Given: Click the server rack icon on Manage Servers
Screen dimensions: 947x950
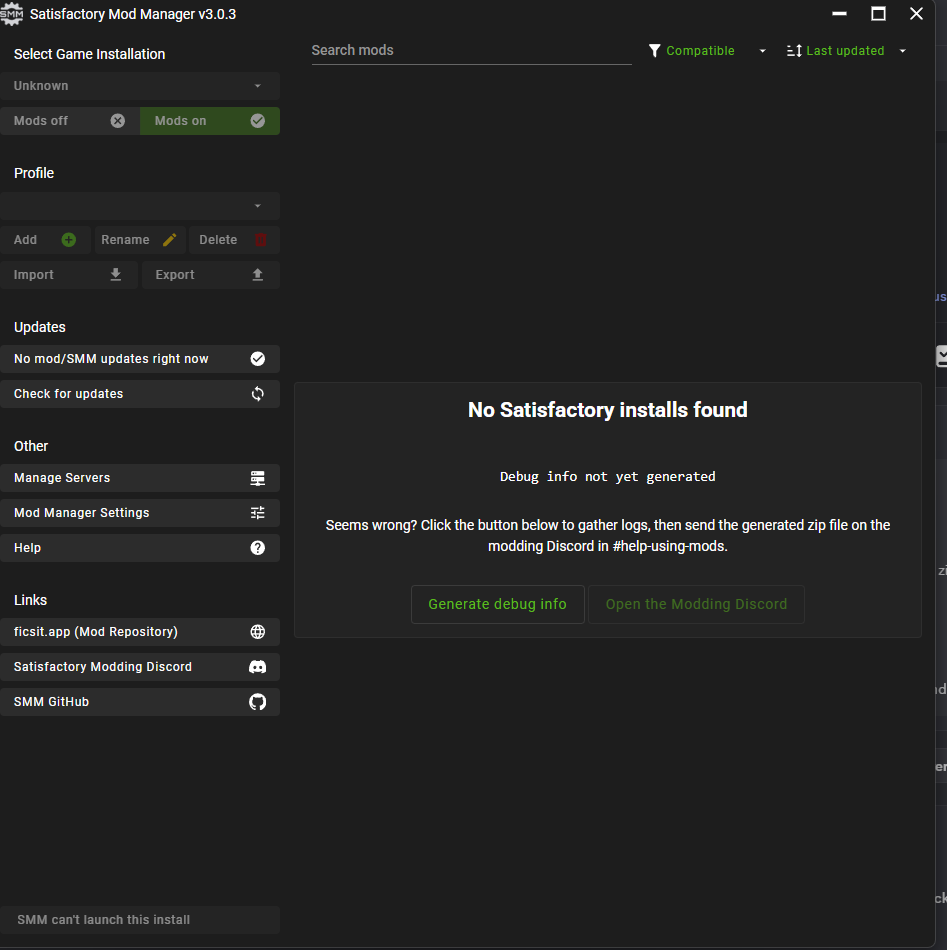Looking at the screenshot, I should [x=258, y=478].
